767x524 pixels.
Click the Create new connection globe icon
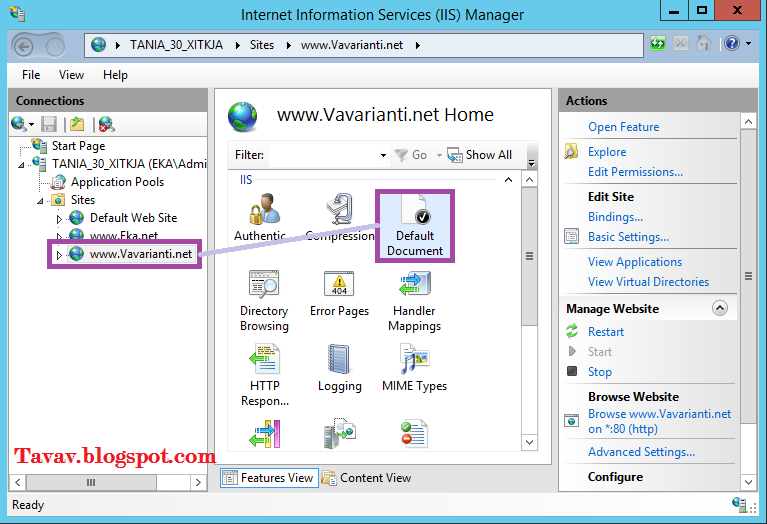click(x=19, y=124)
